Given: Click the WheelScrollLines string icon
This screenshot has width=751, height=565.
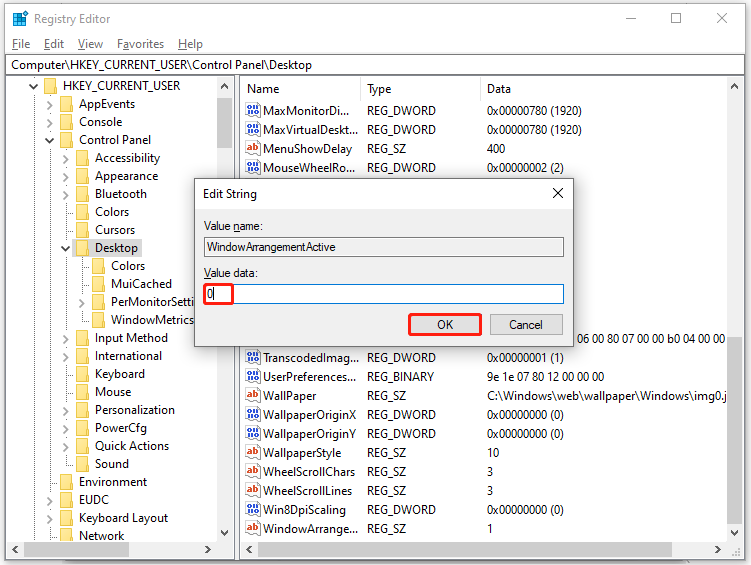Looking at the screenshot, I should click(x=253, y=490).
